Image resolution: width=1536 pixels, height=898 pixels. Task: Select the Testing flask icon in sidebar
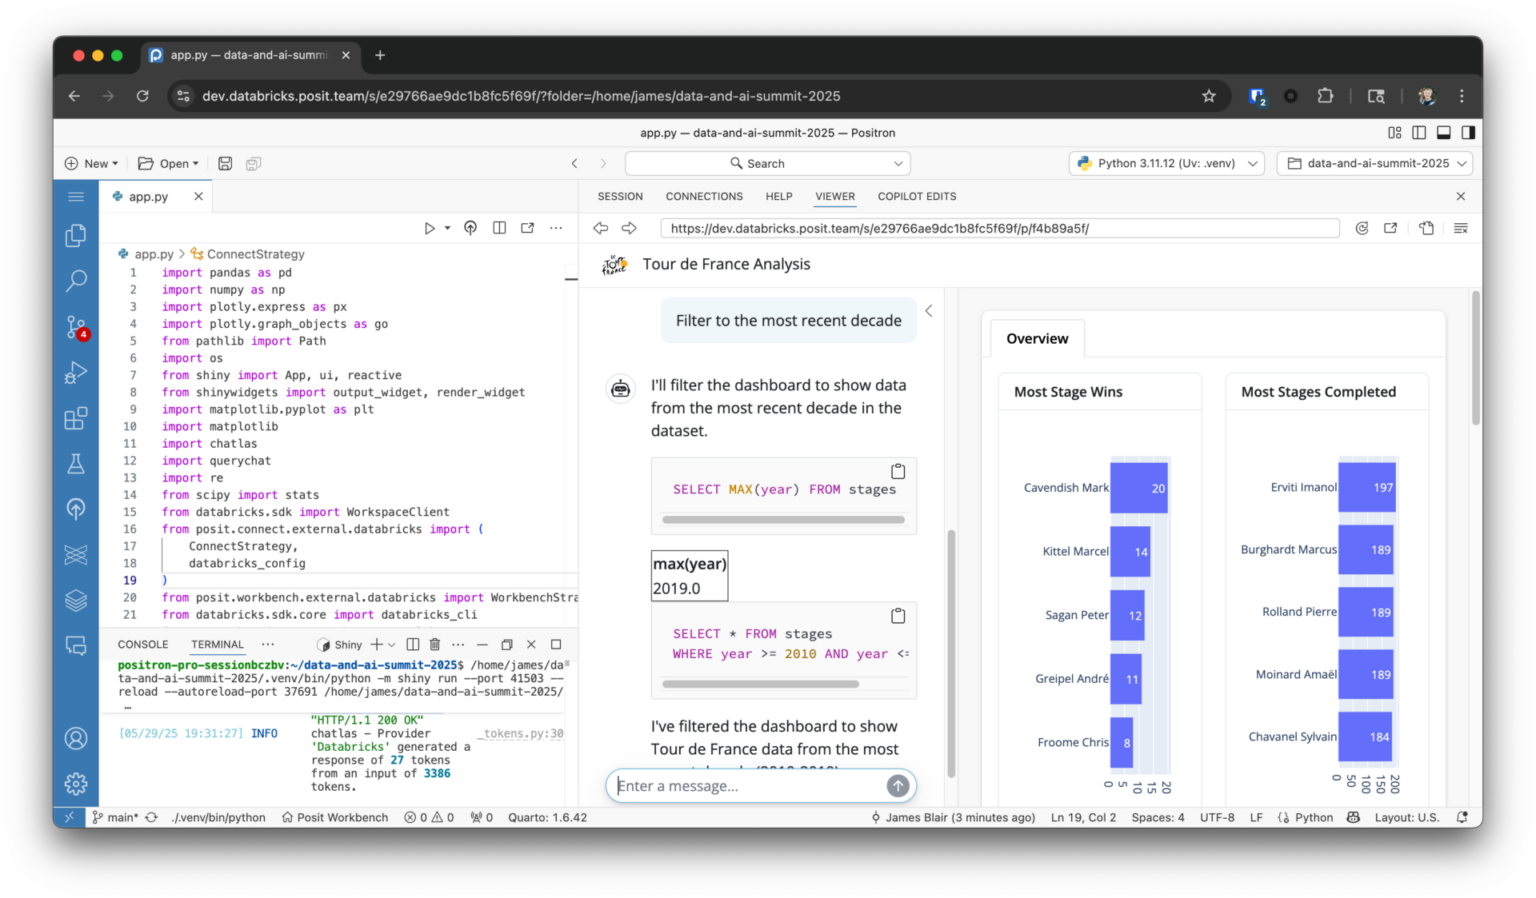[x=76, y=463]
